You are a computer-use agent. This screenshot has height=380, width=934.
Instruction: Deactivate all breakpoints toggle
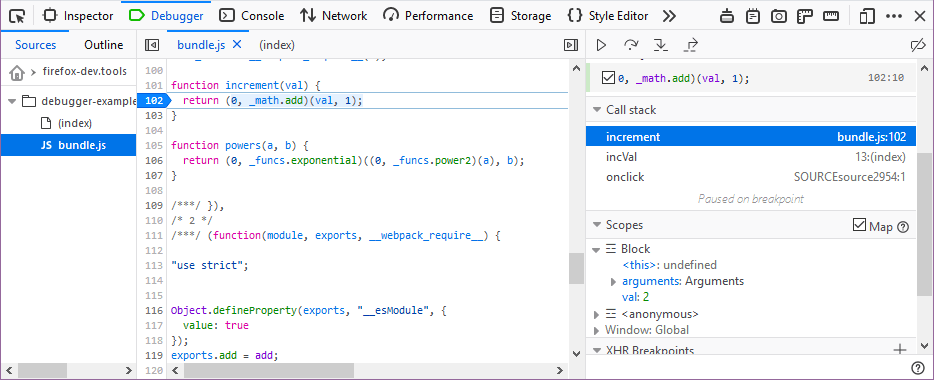[x=919, y=45]
